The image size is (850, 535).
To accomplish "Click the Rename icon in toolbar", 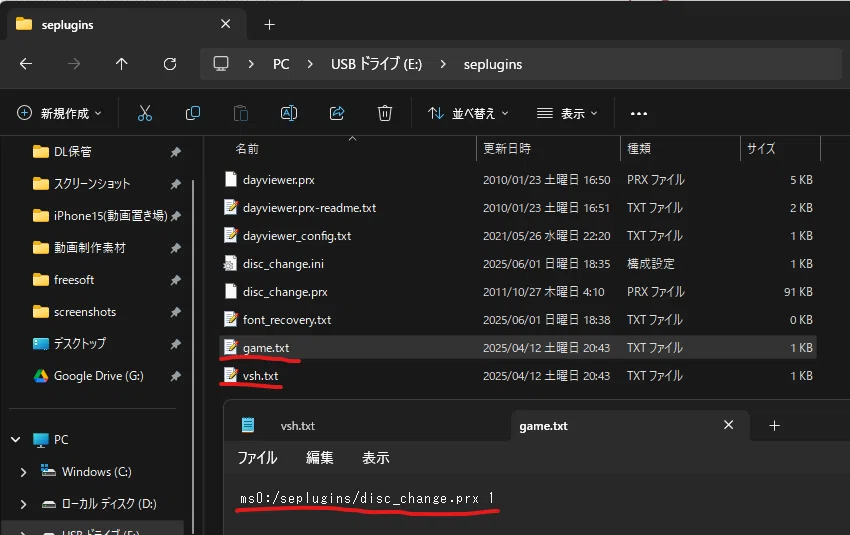I will [x=288, y=113].
